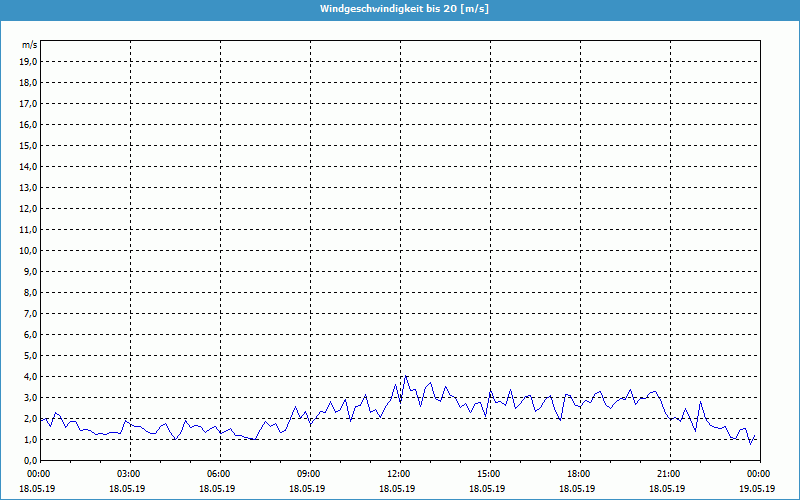Click the 19.05.19 date label
The image size is (800, 500).
757,489
